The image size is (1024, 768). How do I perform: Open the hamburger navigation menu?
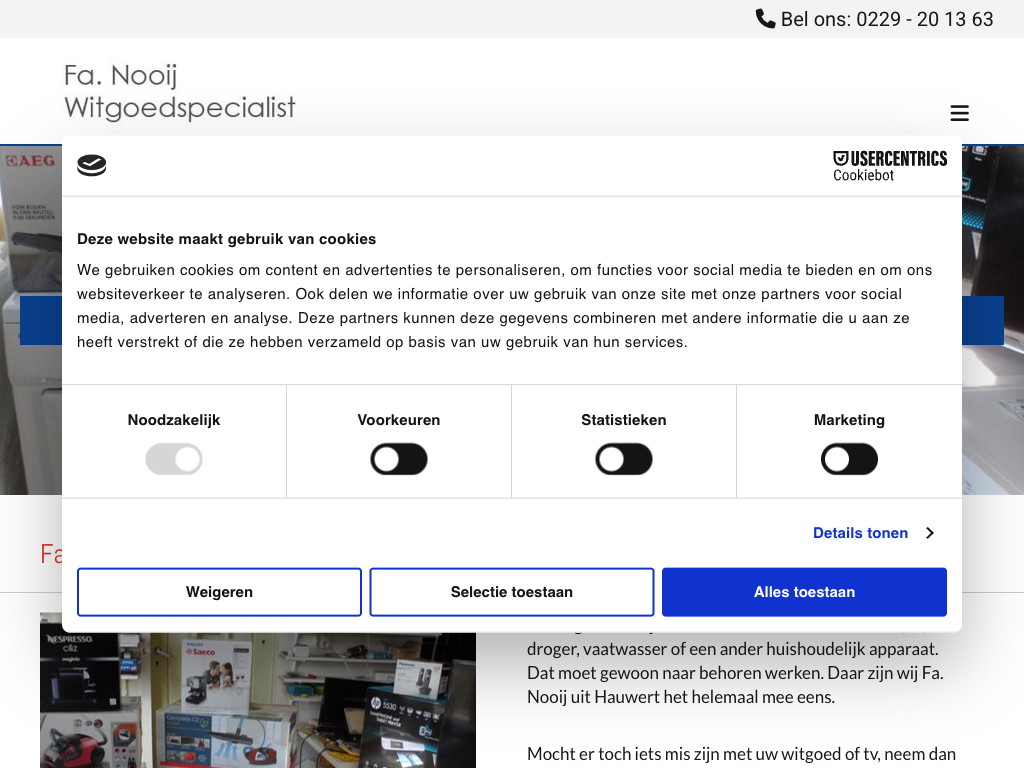[959, 113]
